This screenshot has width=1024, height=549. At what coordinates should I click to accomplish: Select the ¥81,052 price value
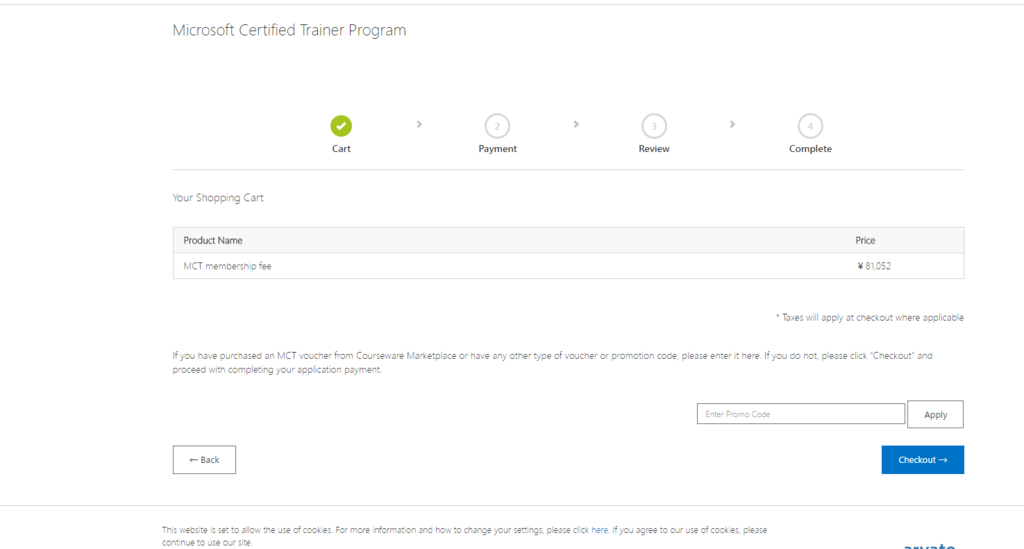pos(874,266)
